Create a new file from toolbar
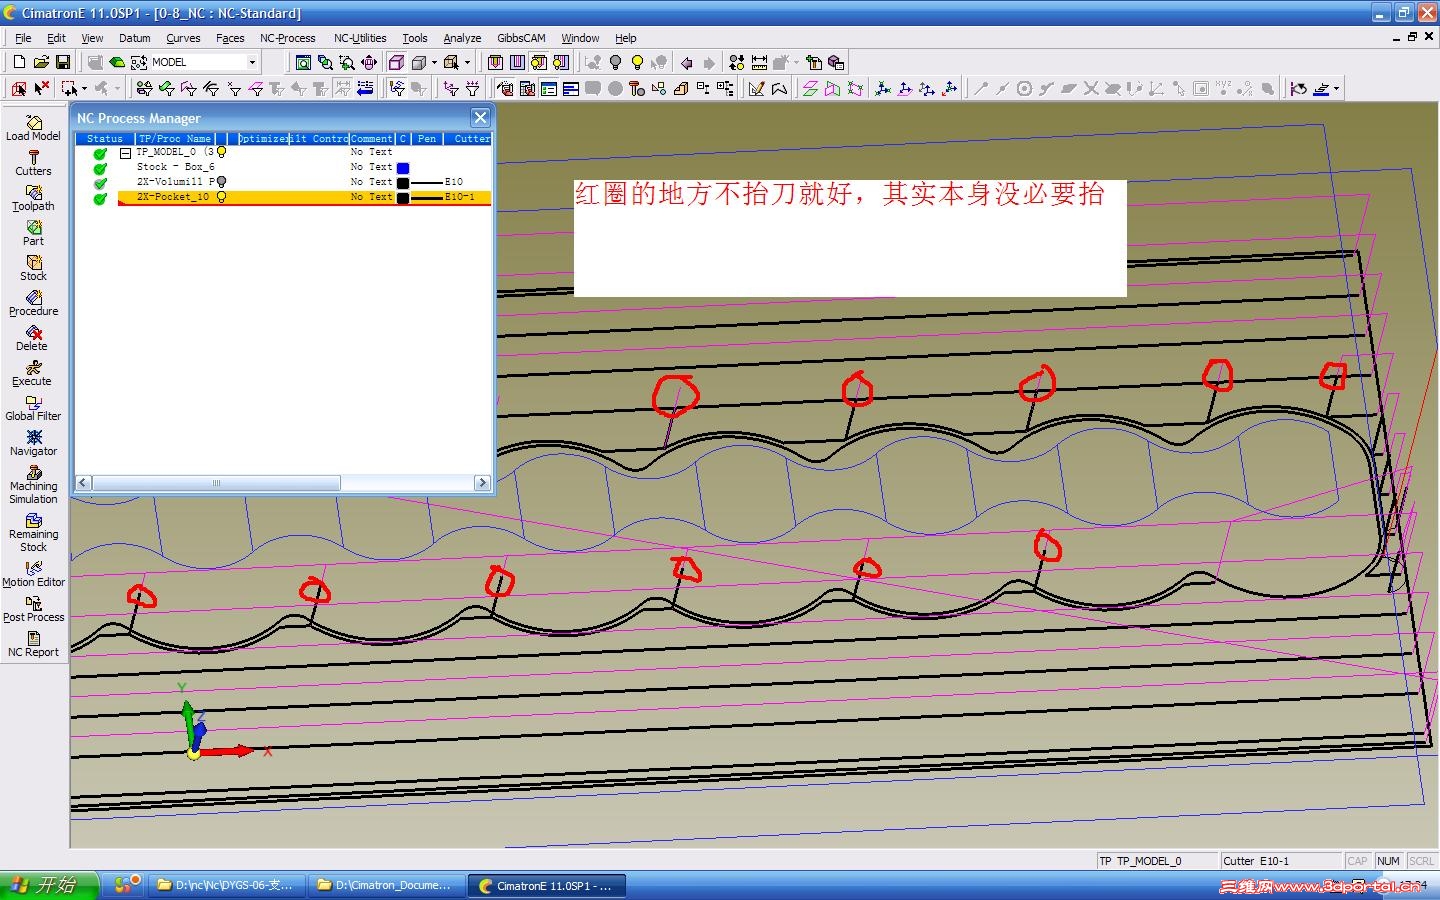The width and height of the screenshot is (1440, 900). point(19,62)
